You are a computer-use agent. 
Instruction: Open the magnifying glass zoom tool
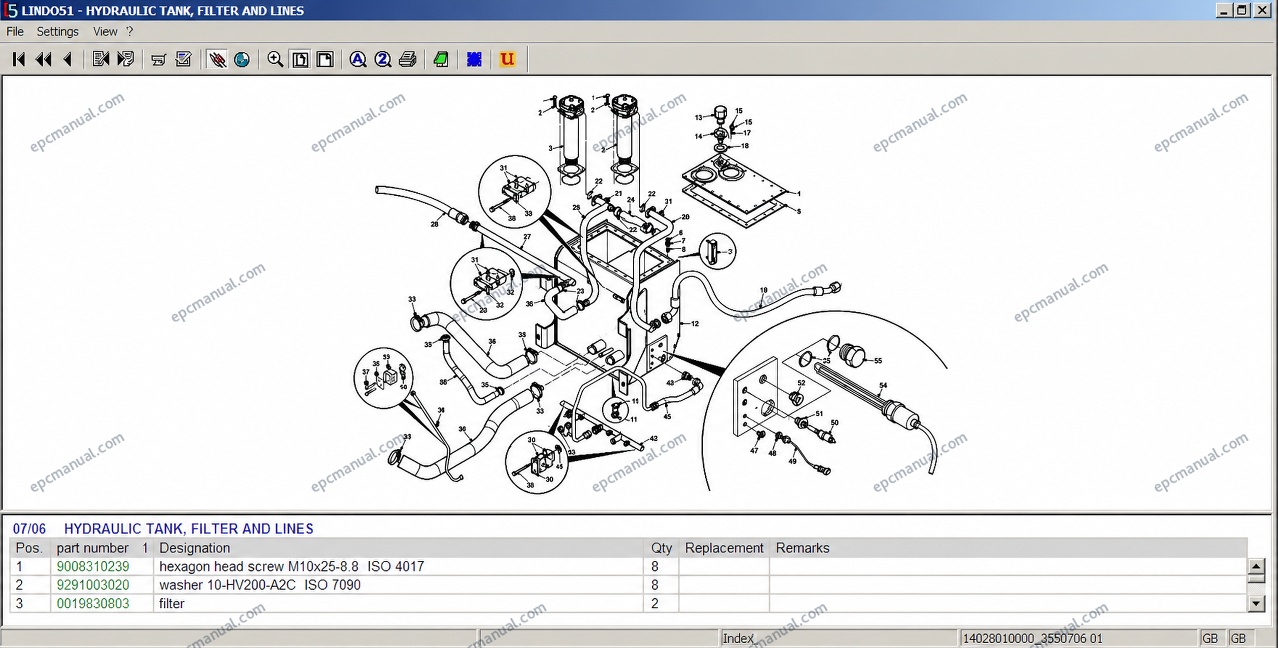(275, 59)
